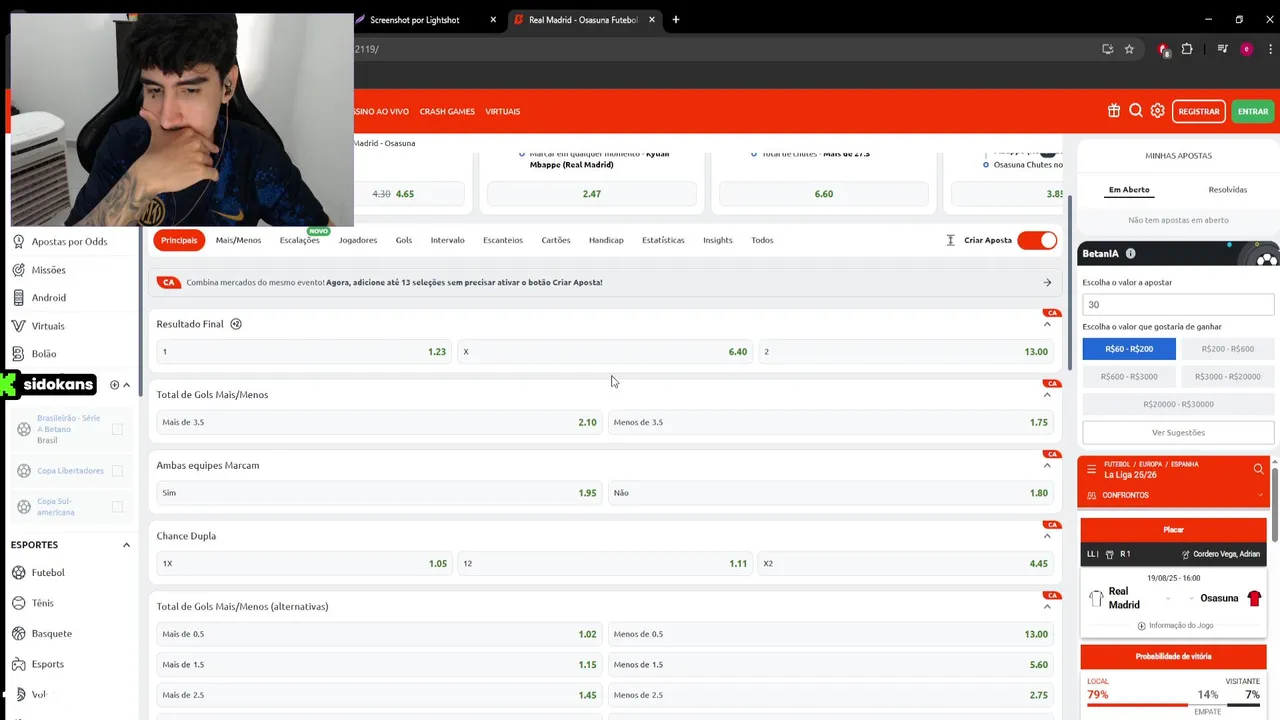Switch to the Escanteios tab
This screenshot has width=1280, height=720.
(502, 240)
